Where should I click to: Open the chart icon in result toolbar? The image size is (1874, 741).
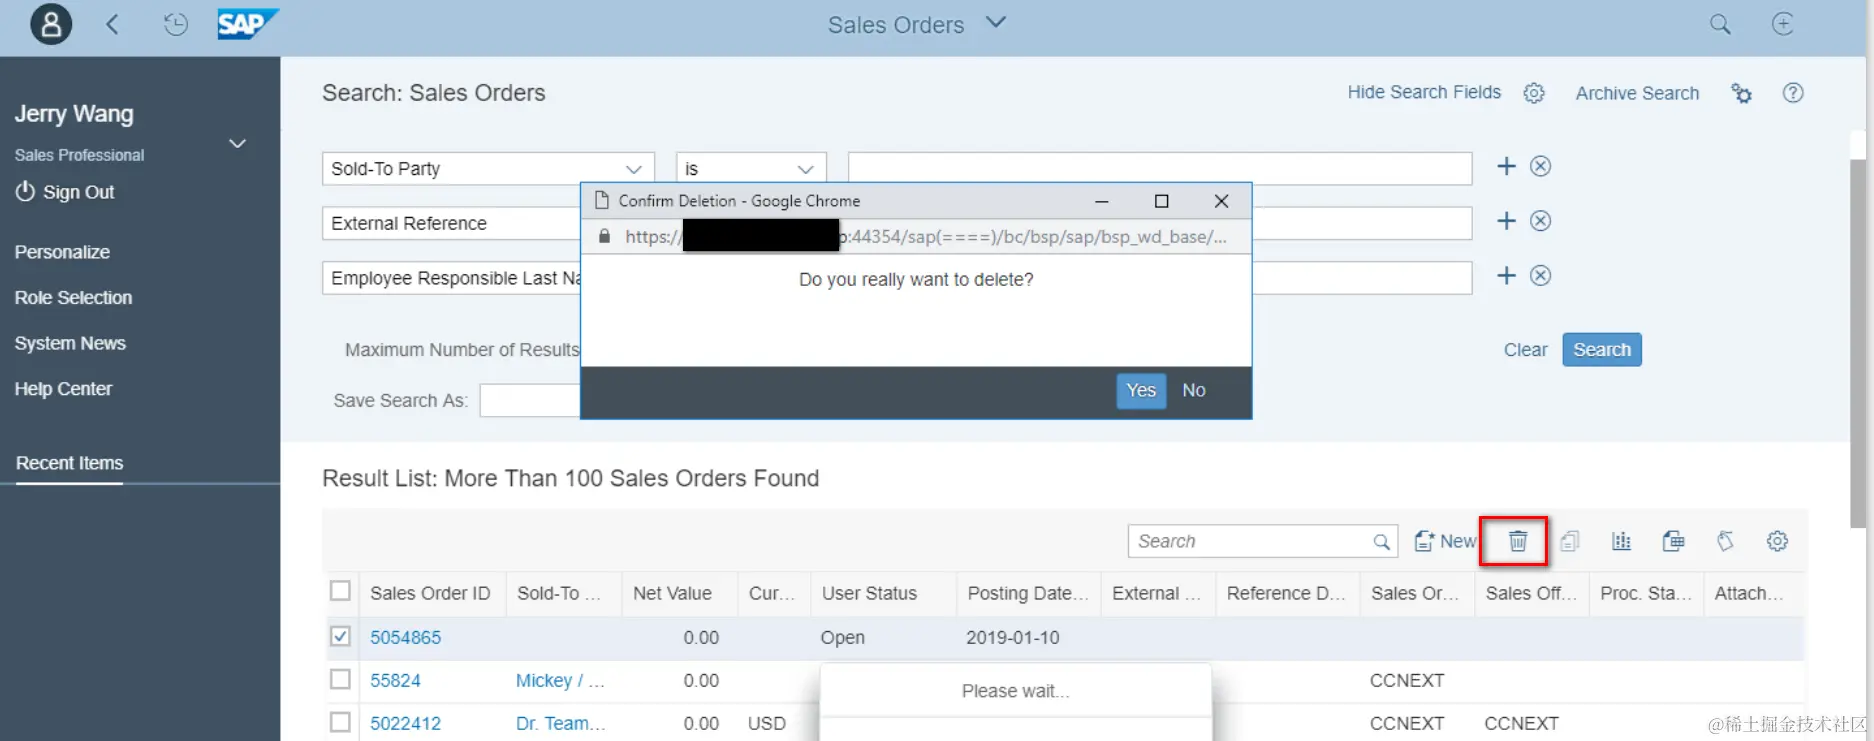1621,541
